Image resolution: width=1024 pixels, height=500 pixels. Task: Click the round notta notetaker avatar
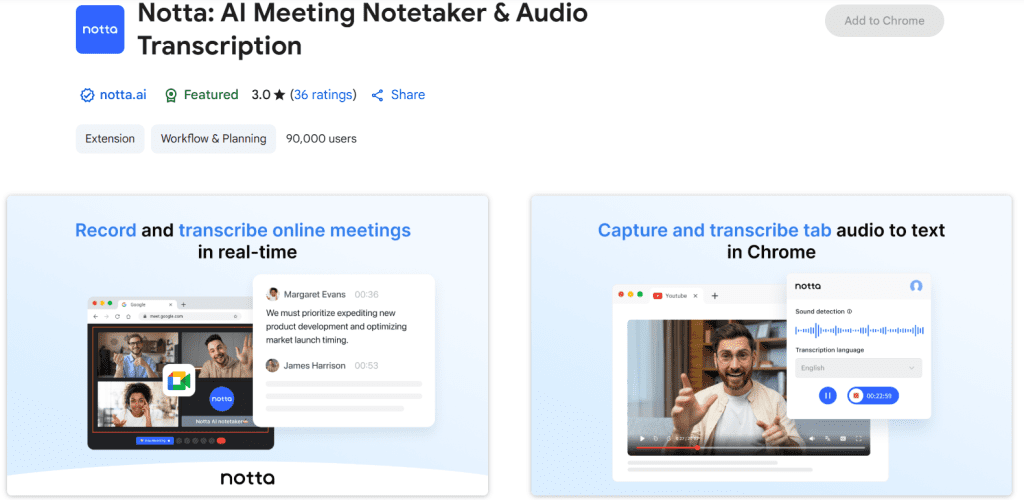point(222,399)
